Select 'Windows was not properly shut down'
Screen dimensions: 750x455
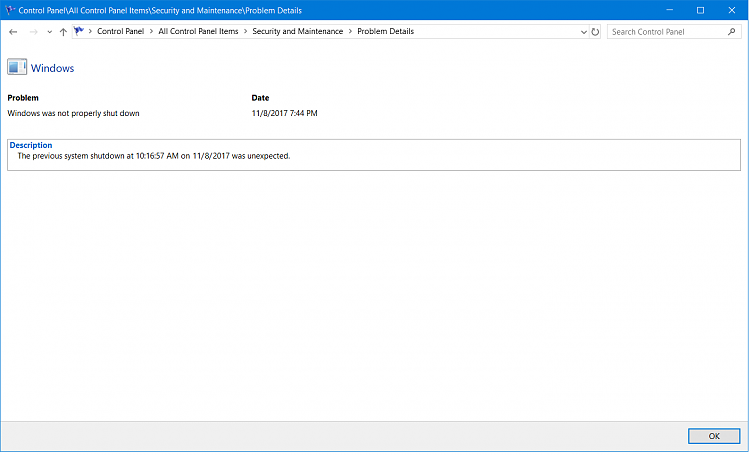[73, 113]
